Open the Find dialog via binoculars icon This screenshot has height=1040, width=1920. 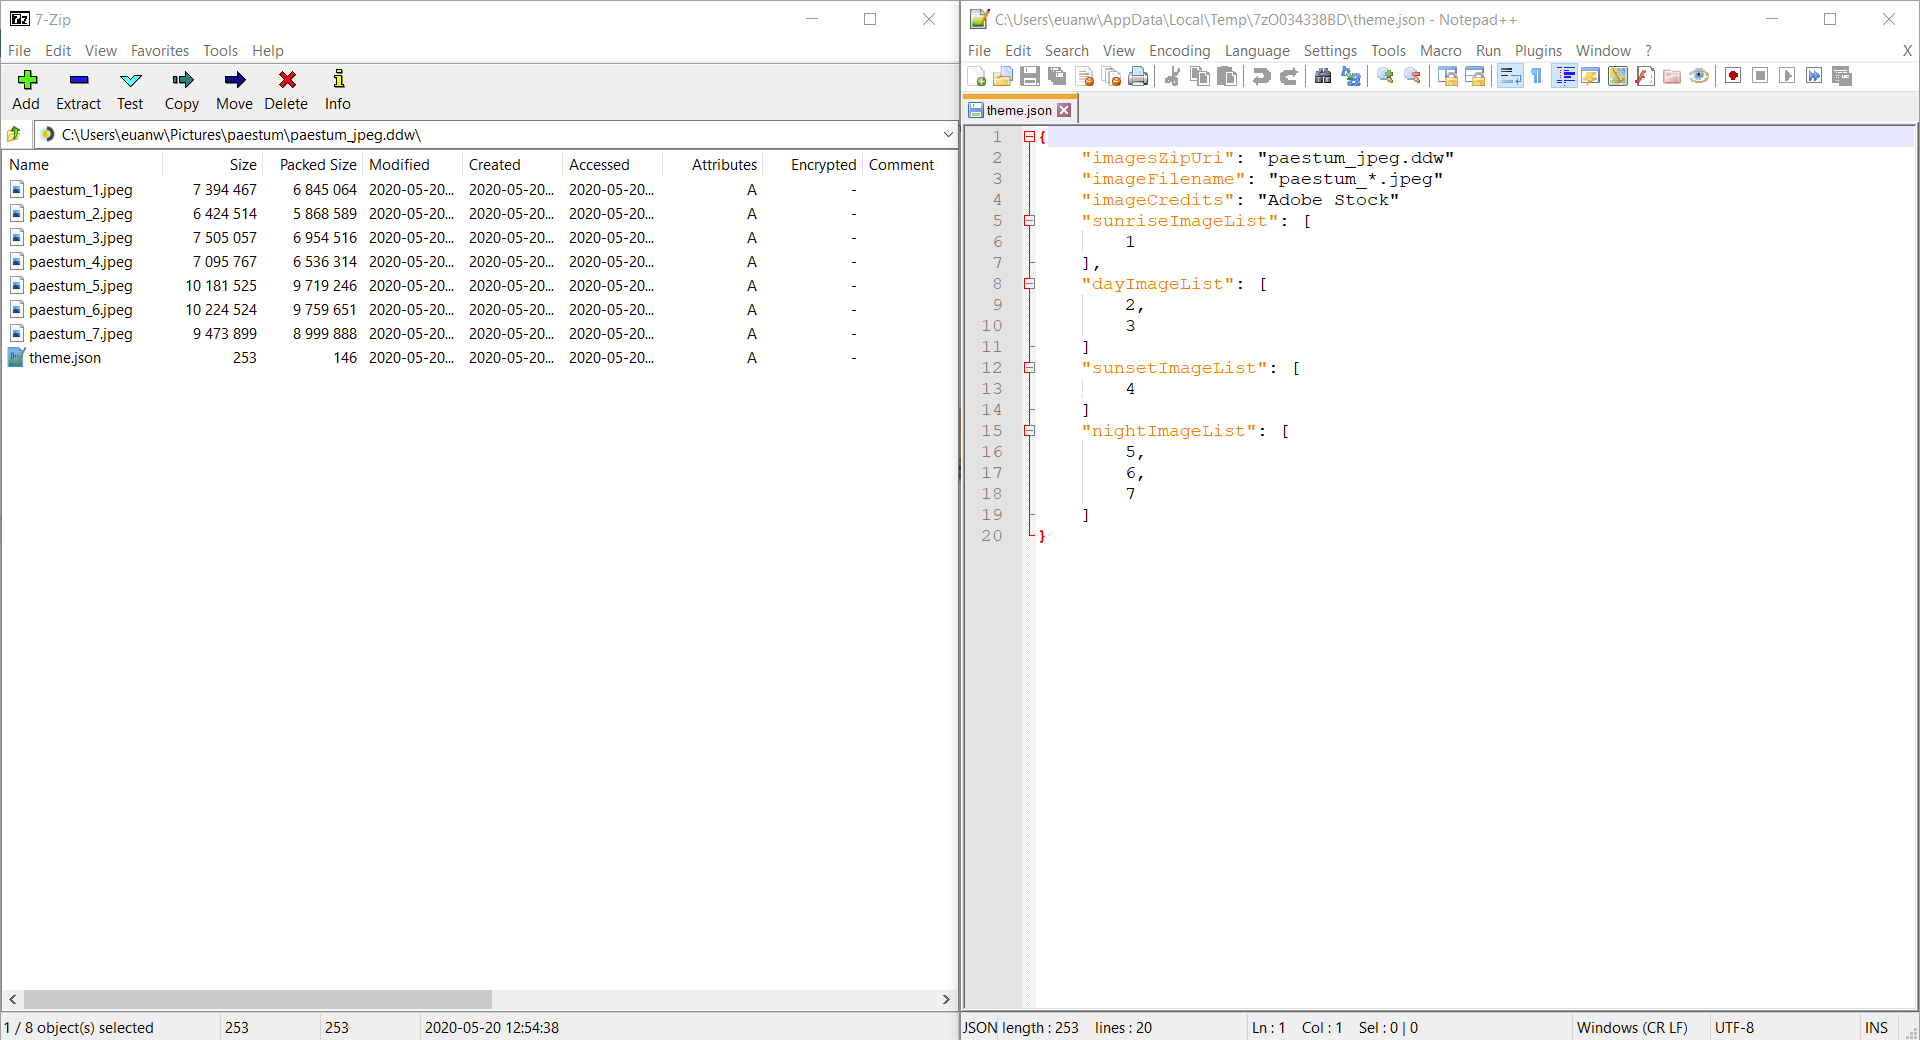[1322, 75]
